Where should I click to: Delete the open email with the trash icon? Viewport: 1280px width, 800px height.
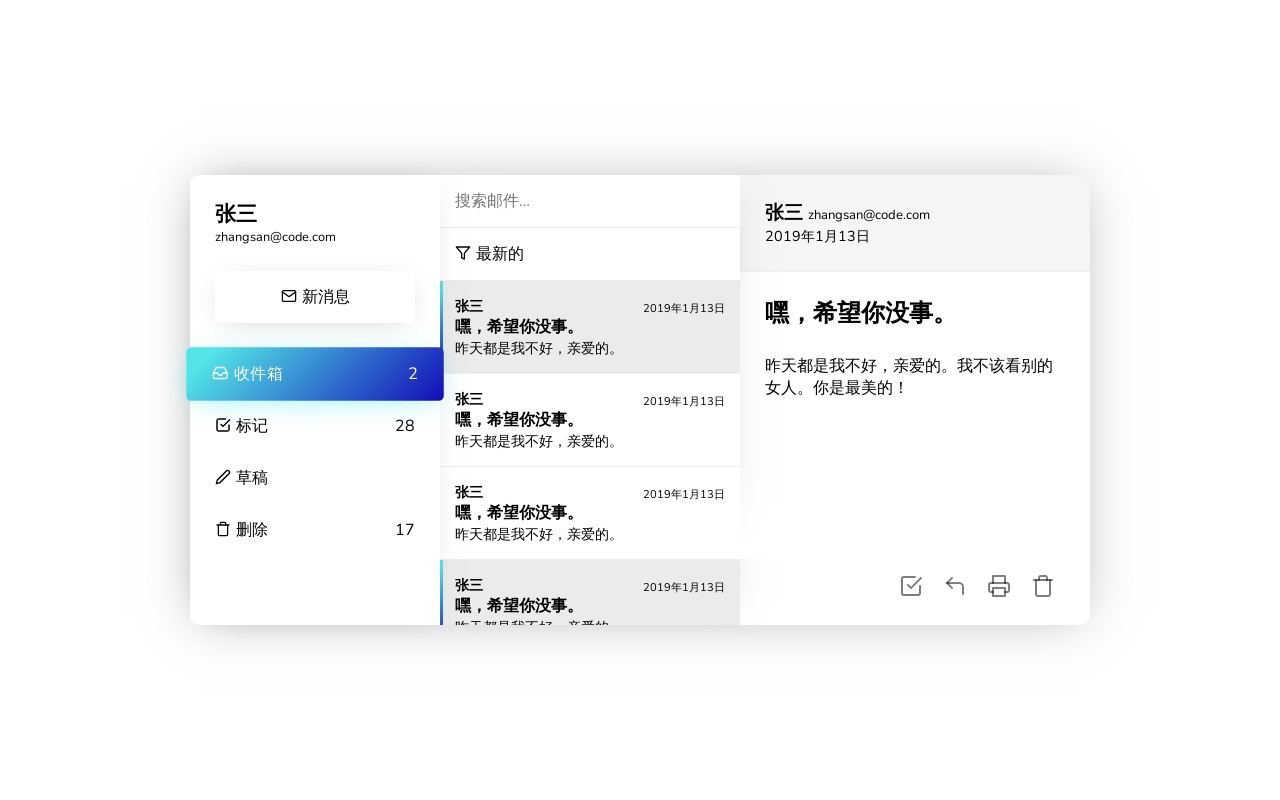(1043, 586)
